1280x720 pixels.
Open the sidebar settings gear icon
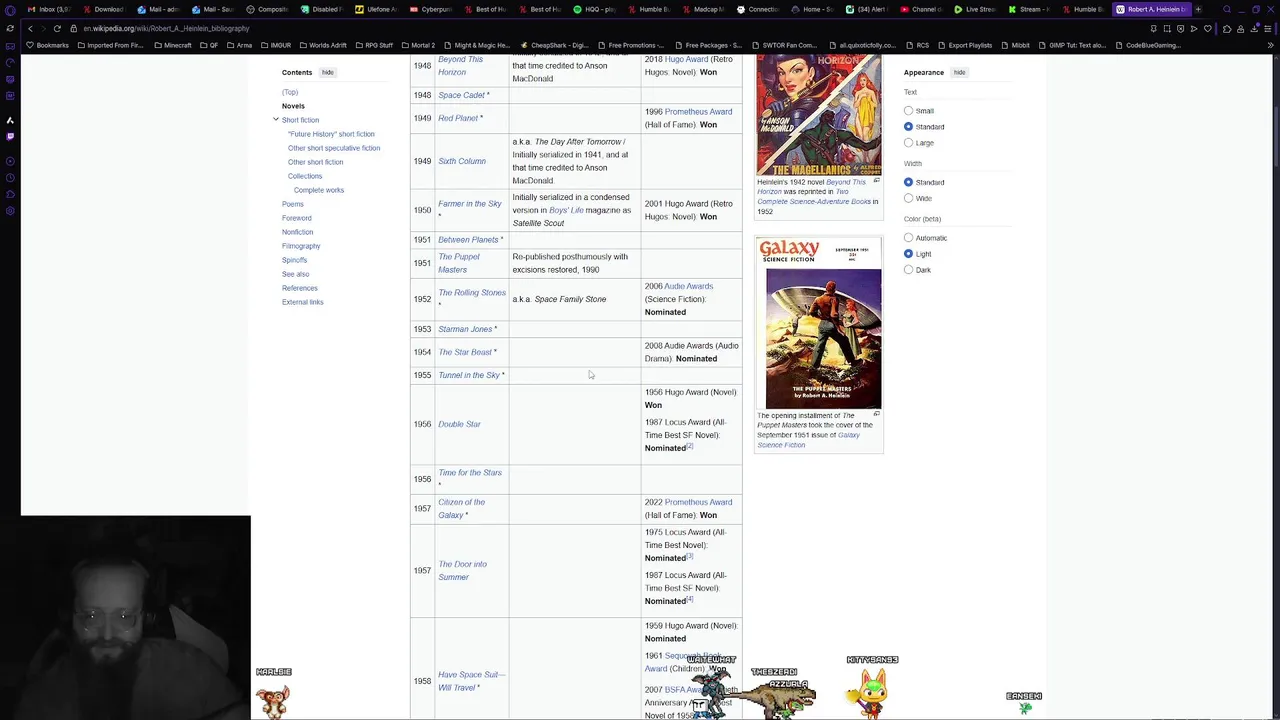(x=10, y=210)
